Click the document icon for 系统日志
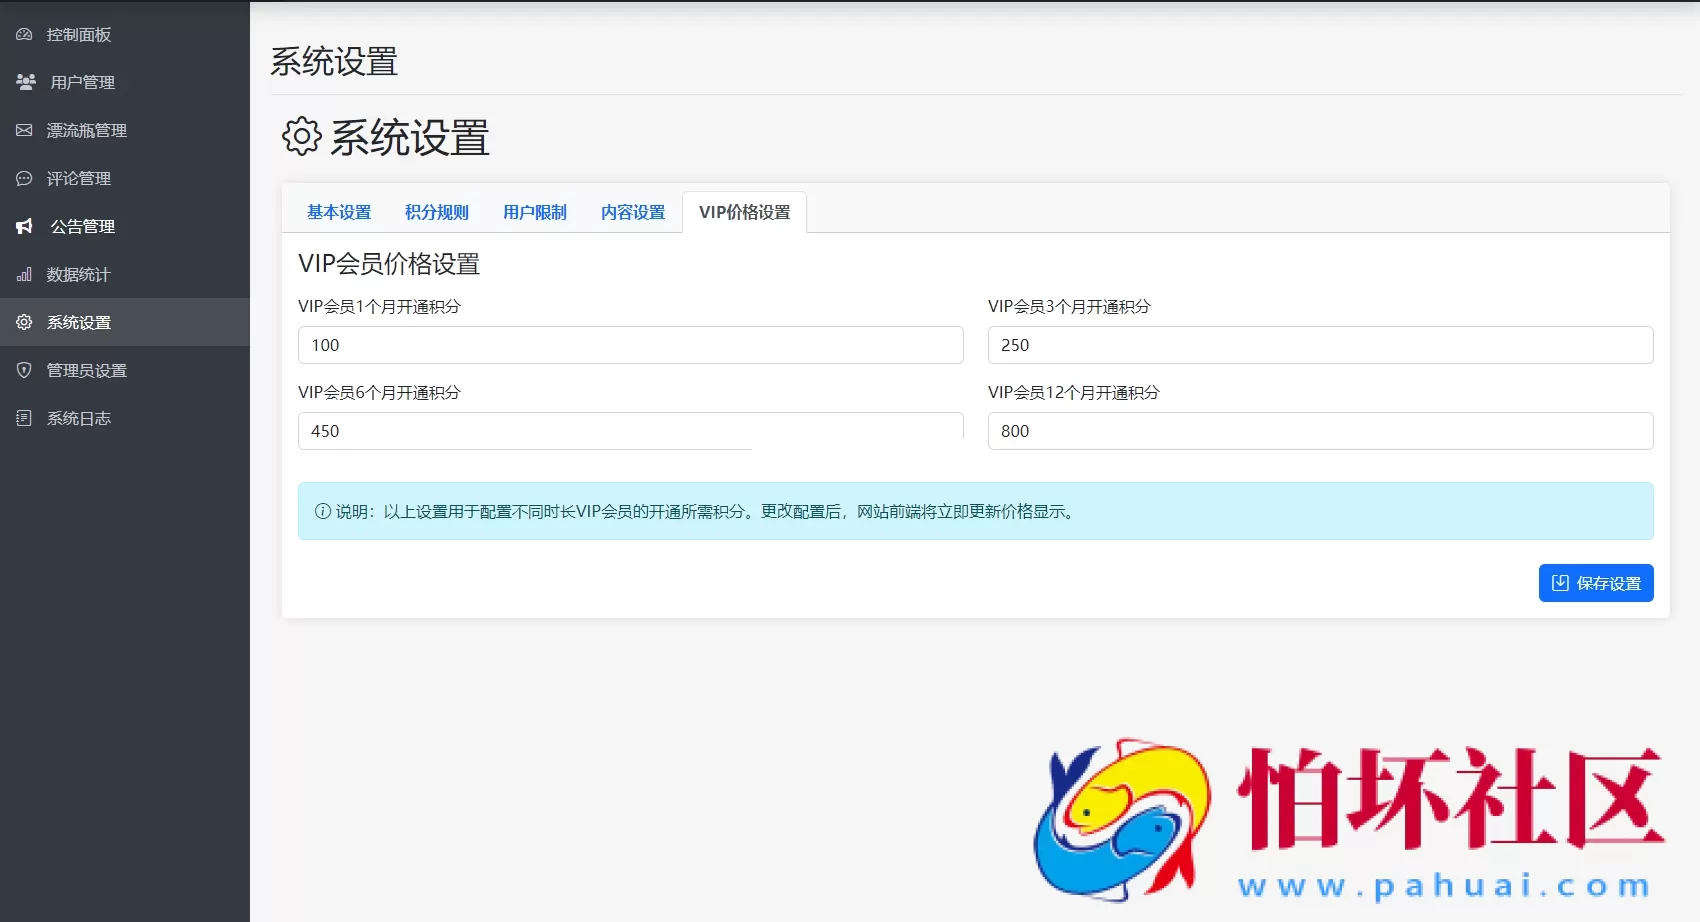 click(x=24, y=418)
